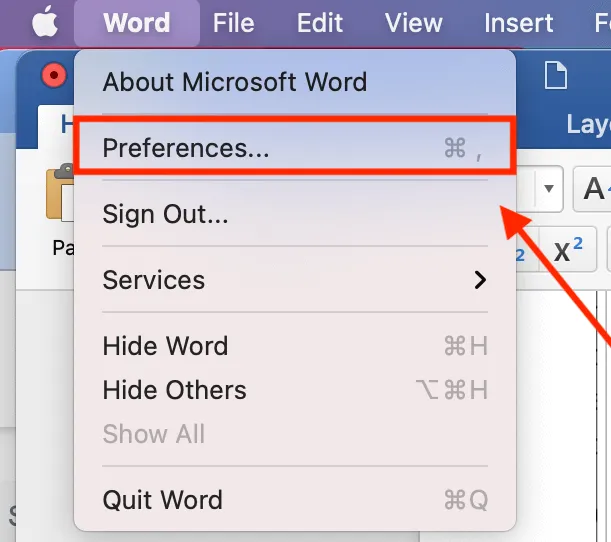Select Hide Word
The width and height of the screenshot is (611, 542).
tap(295, 346)
